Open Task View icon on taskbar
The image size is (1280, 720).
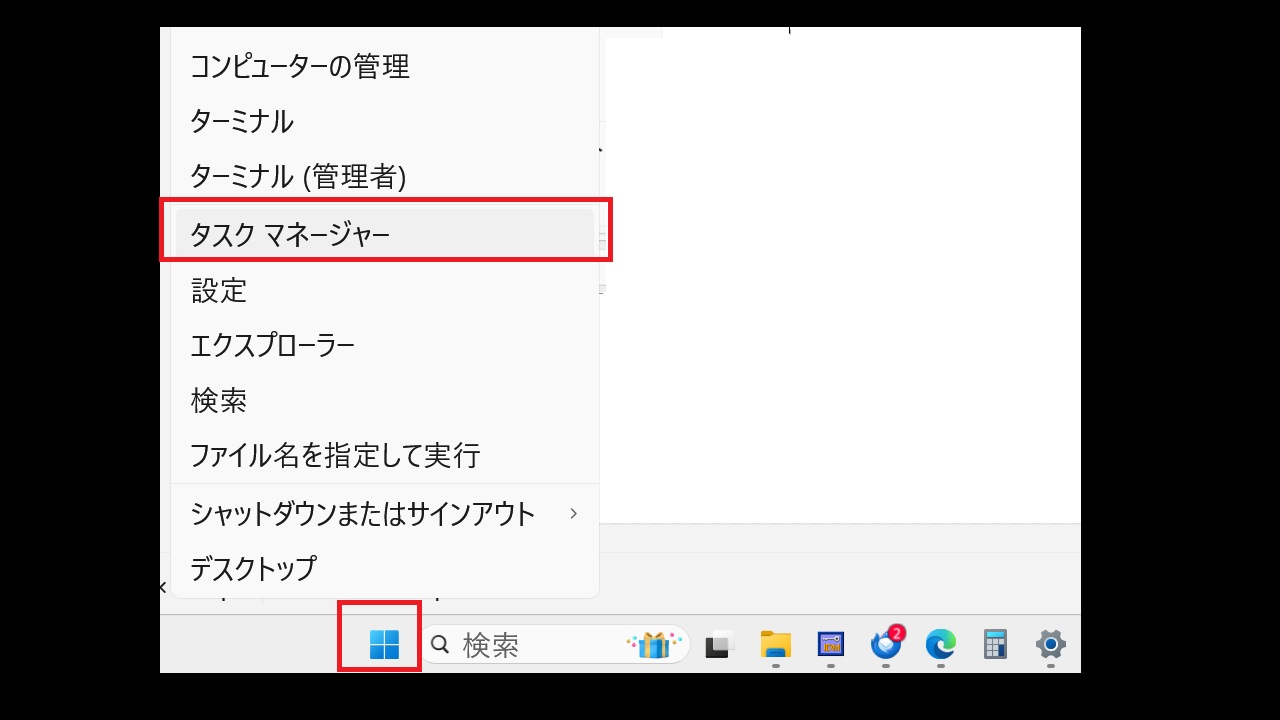tap(720, 645)
